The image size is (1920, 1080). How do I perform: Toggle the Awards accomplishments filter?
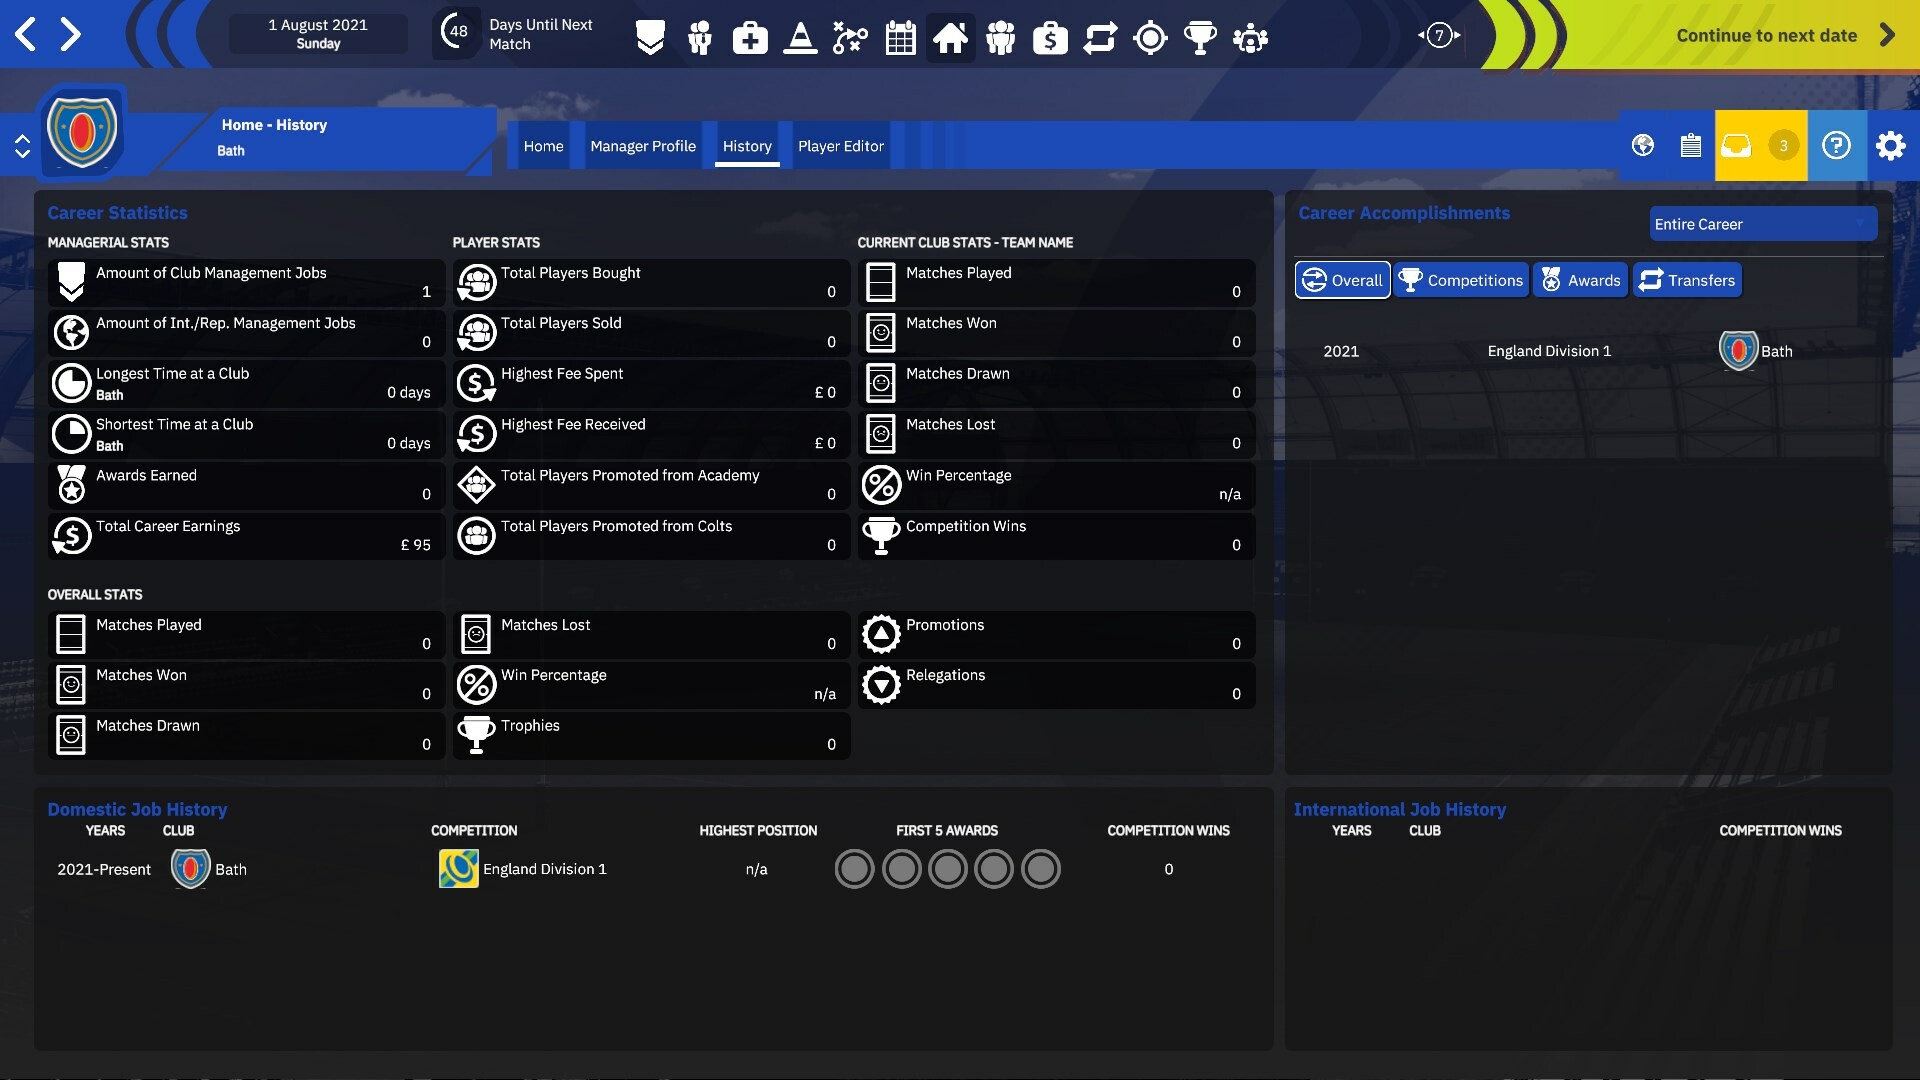1580,280
